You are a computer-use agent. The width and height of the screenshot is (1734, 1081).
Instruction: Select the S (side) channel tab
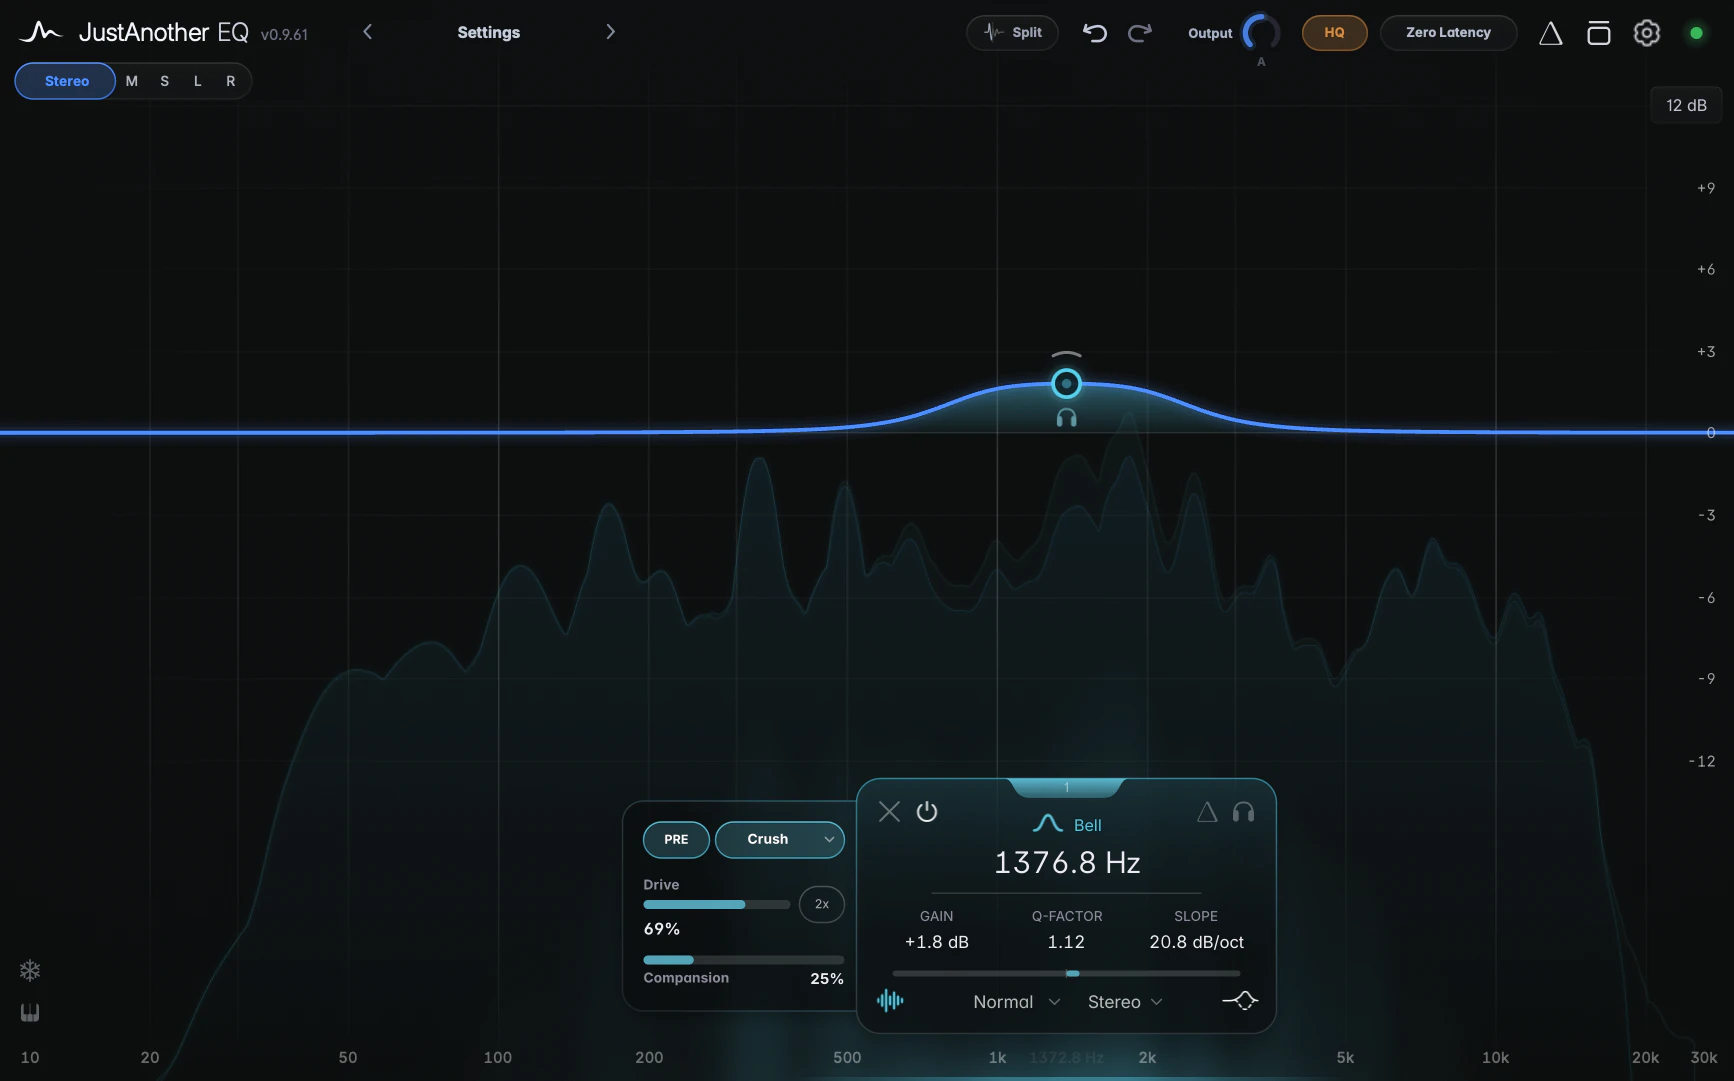[x=165, y=81]
